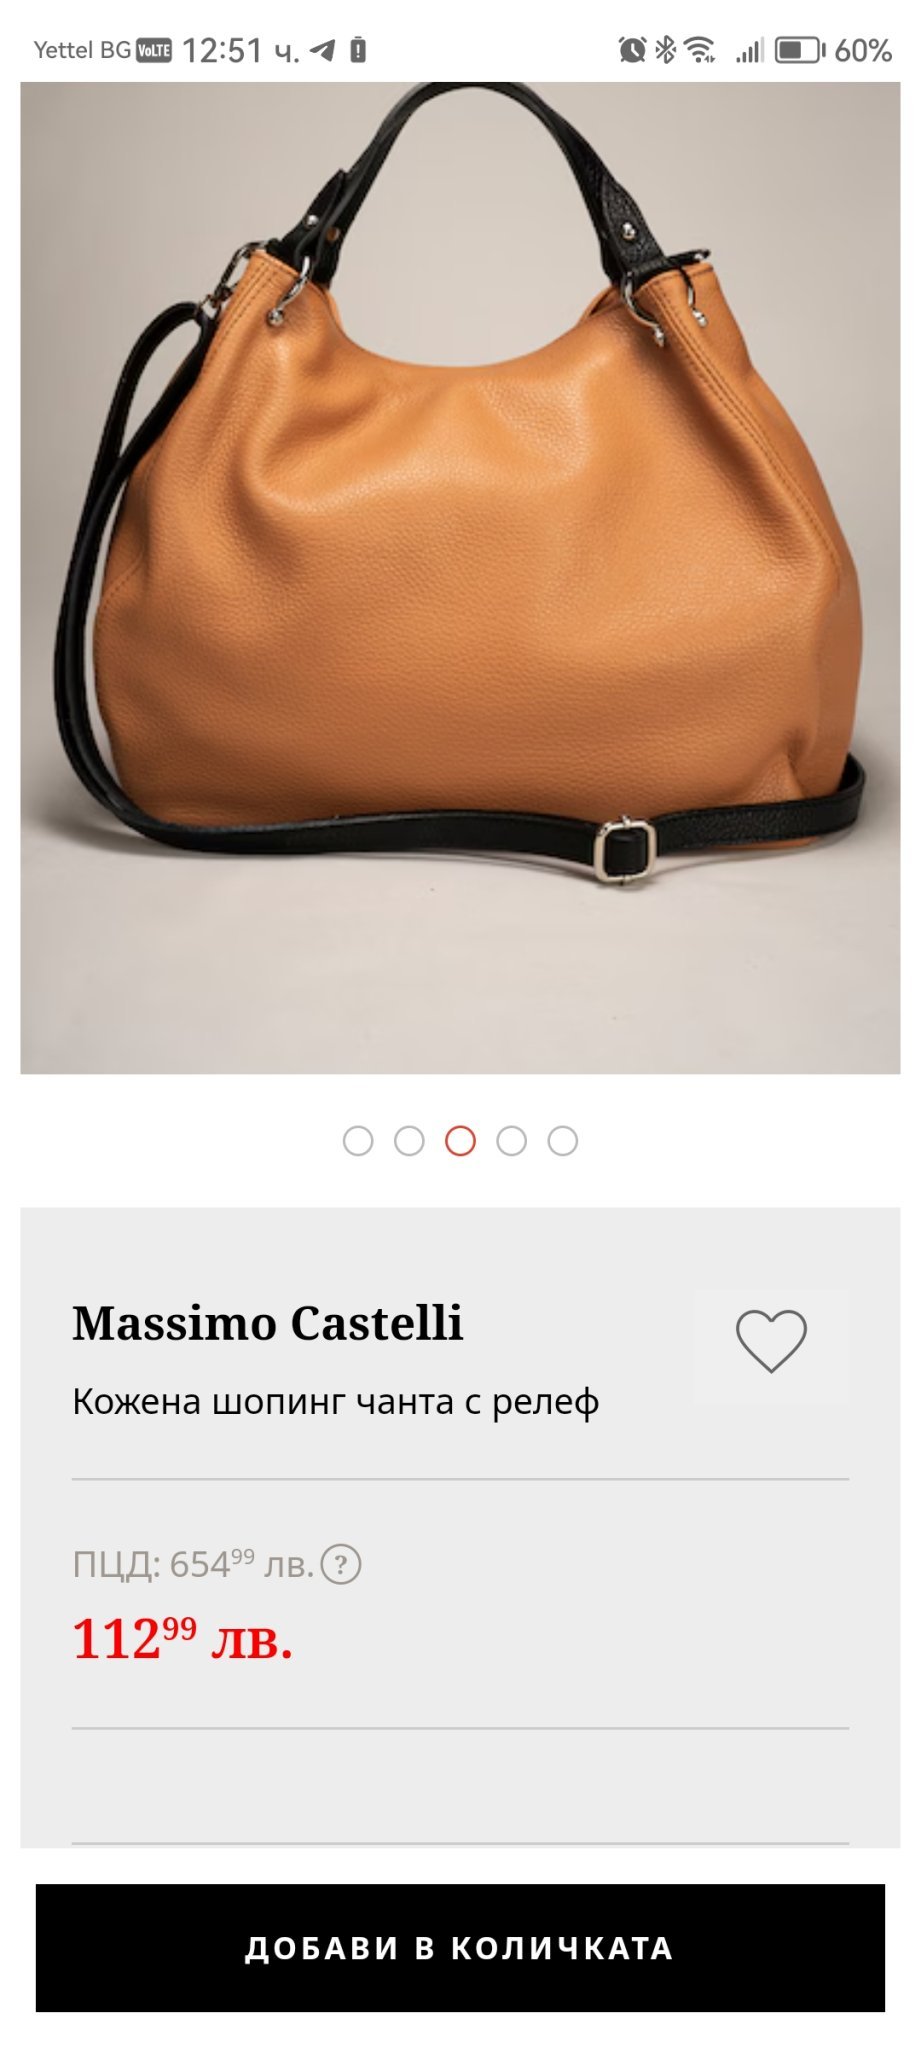Open the Massimo Castelli brand link
The image size is (921, 2048).
point(268,1323)
